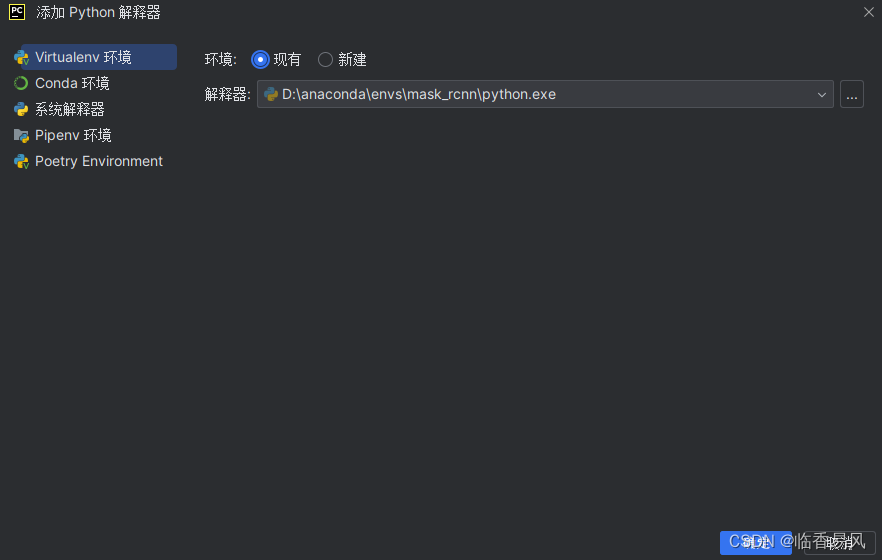Click the Pipenv folder icon
Viewport: 882px width, 560px height.
pyautogui.click(x=21, y=136)
